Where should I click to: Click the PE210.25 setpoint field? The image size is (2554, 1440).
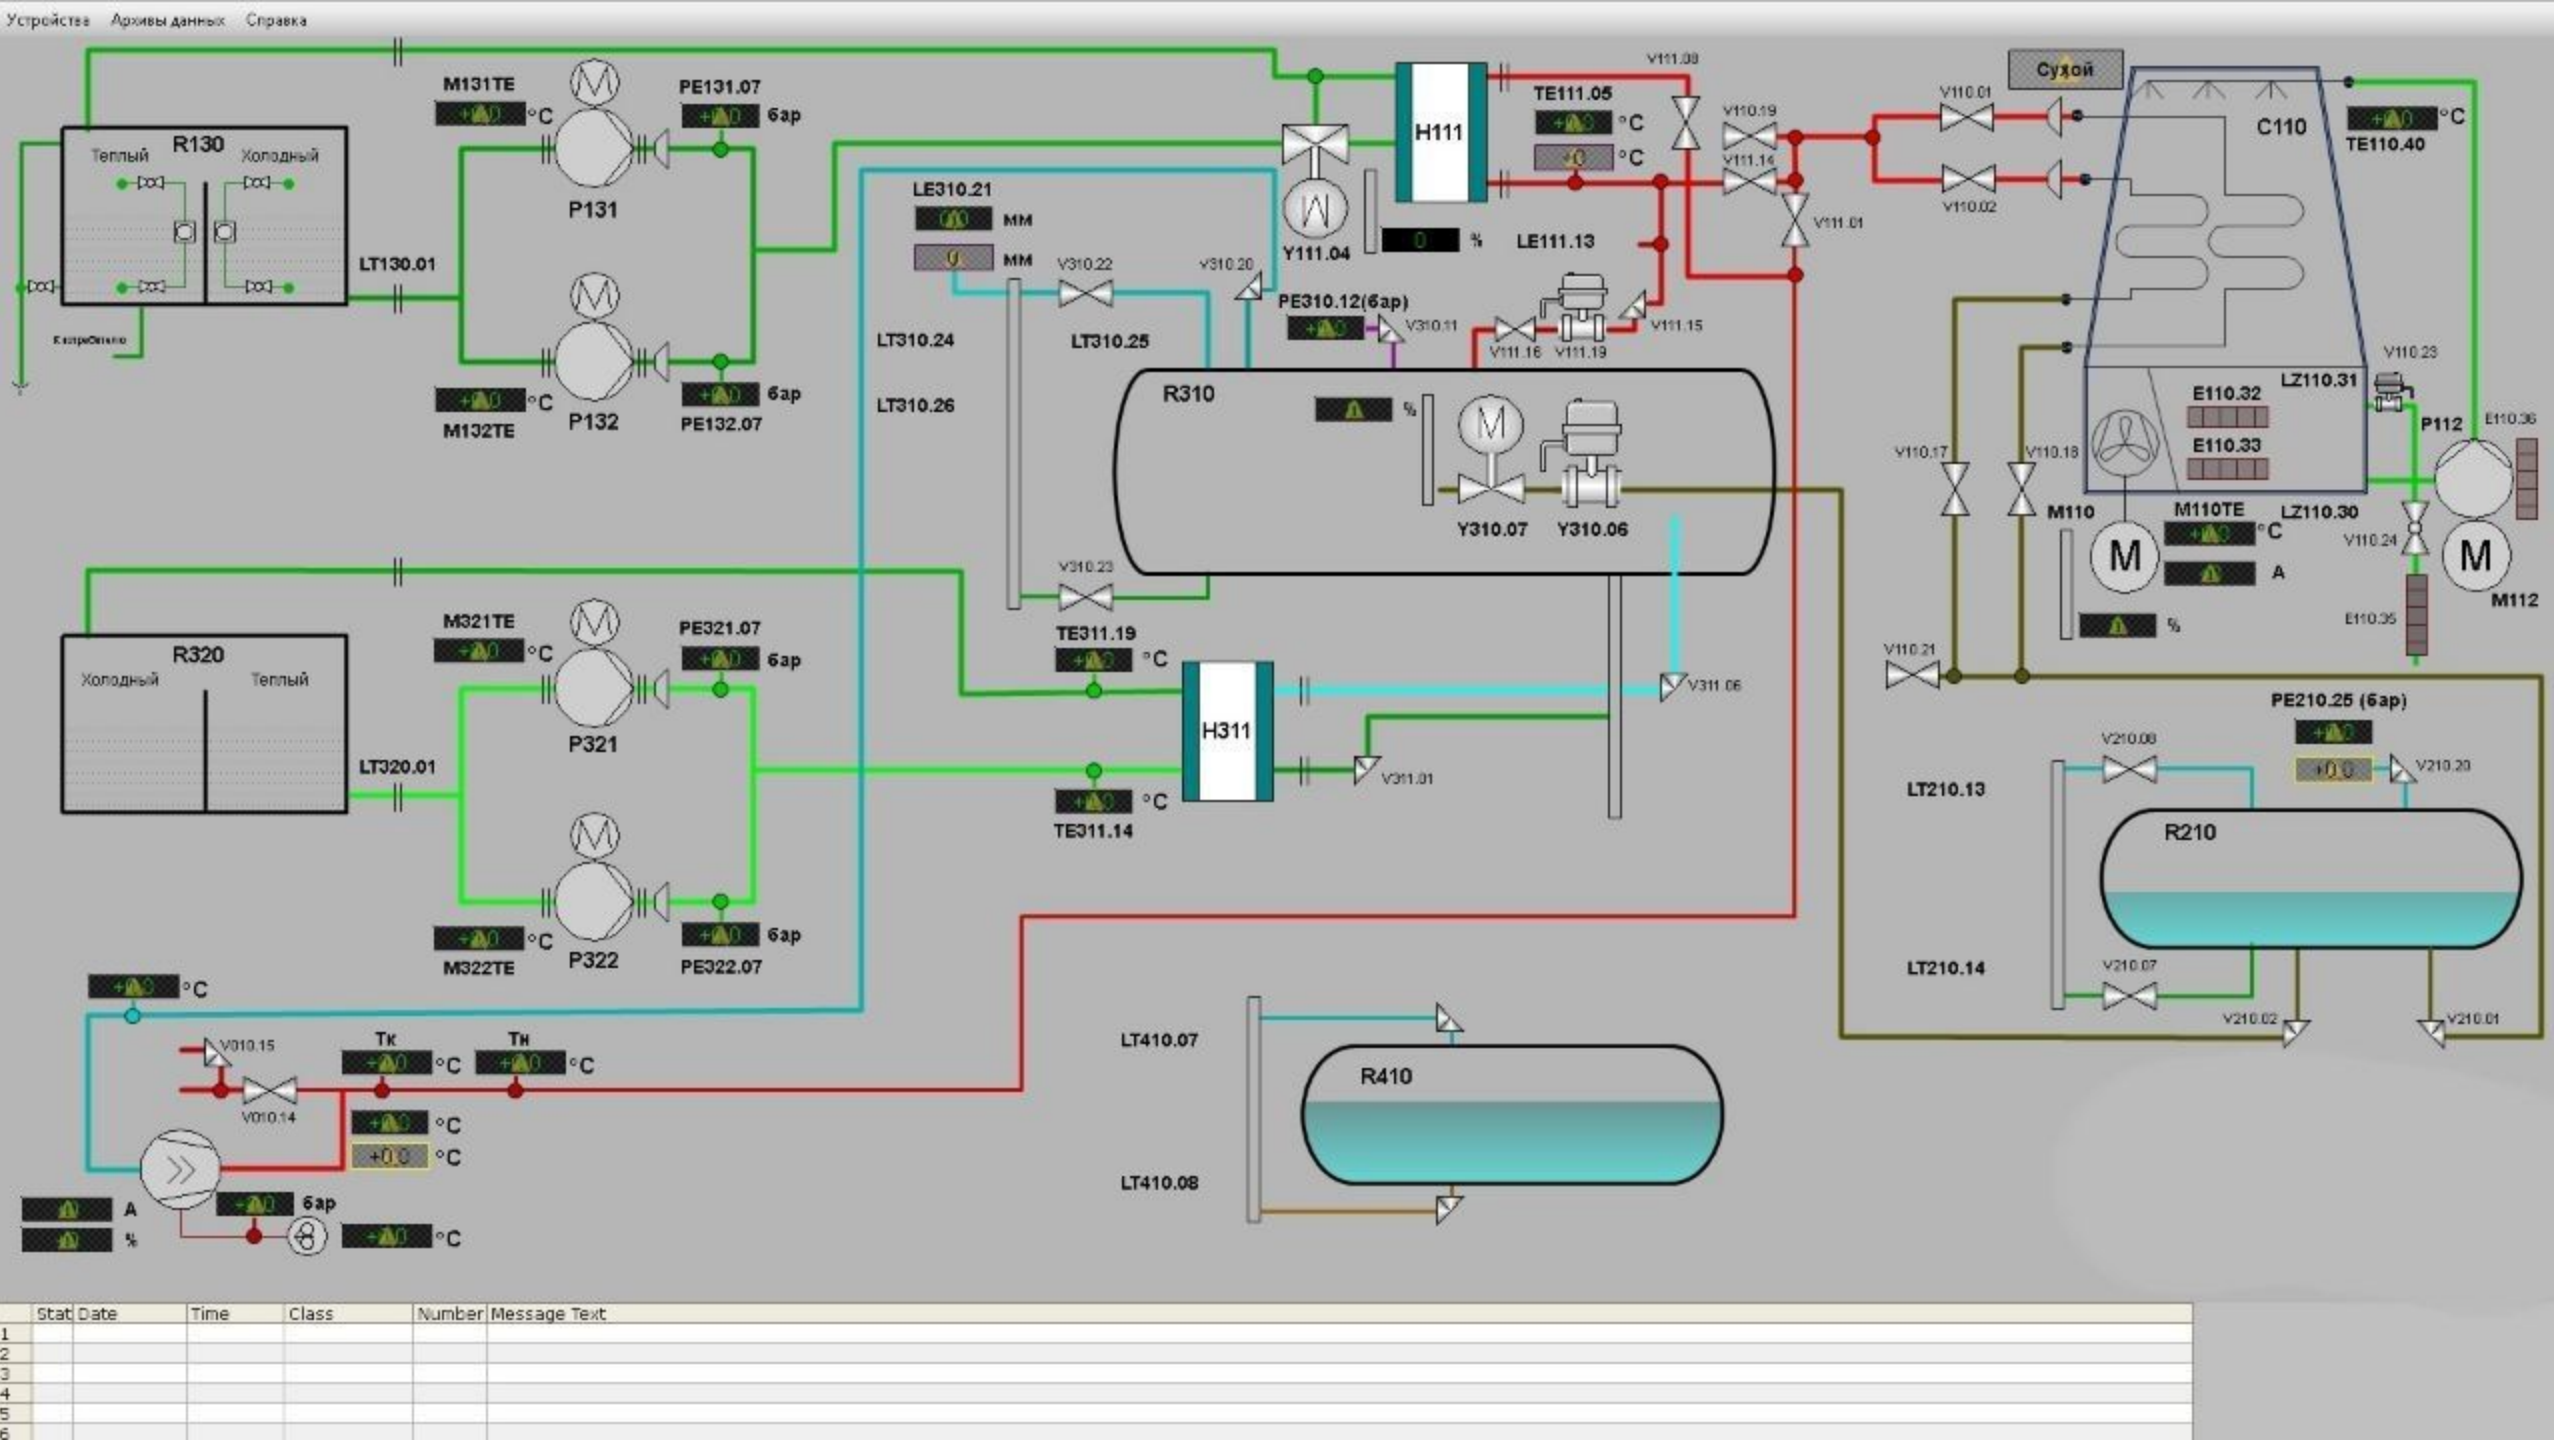[2332, 769]
